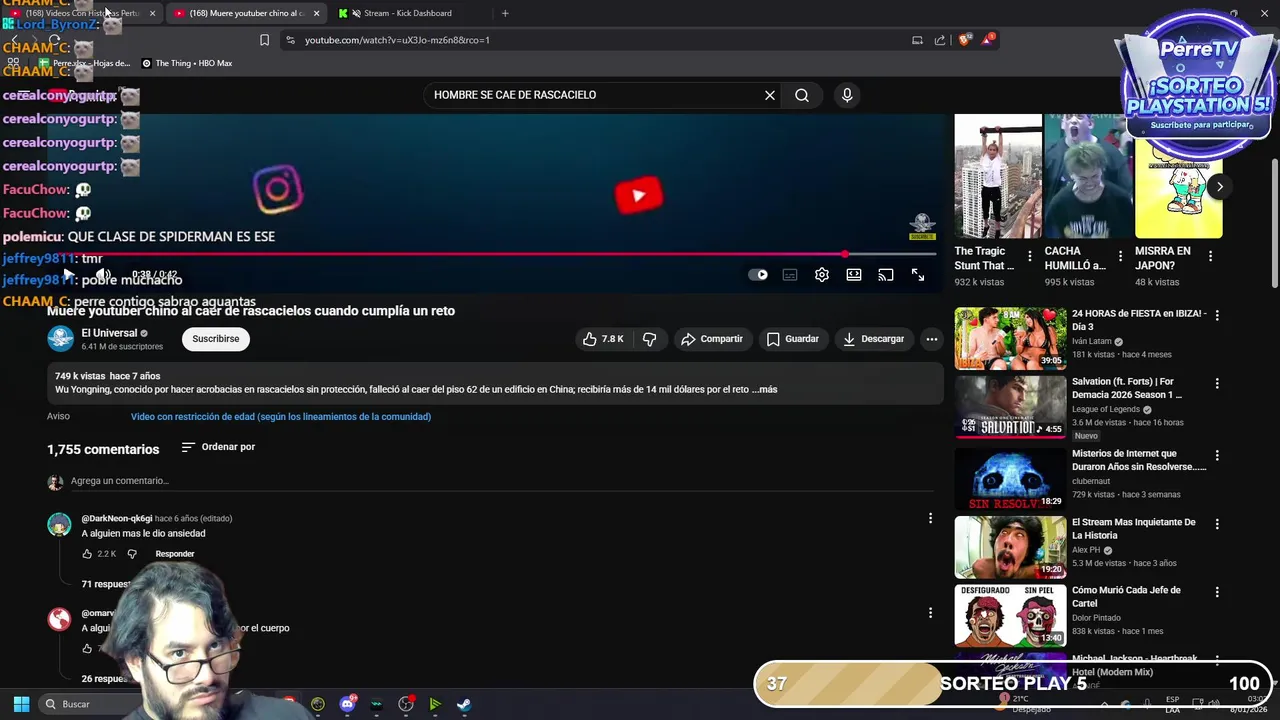This screenshot has width=1280, height=720.
Task: Open the age restriction community guidelines link
Action: (x=281, y=416)
